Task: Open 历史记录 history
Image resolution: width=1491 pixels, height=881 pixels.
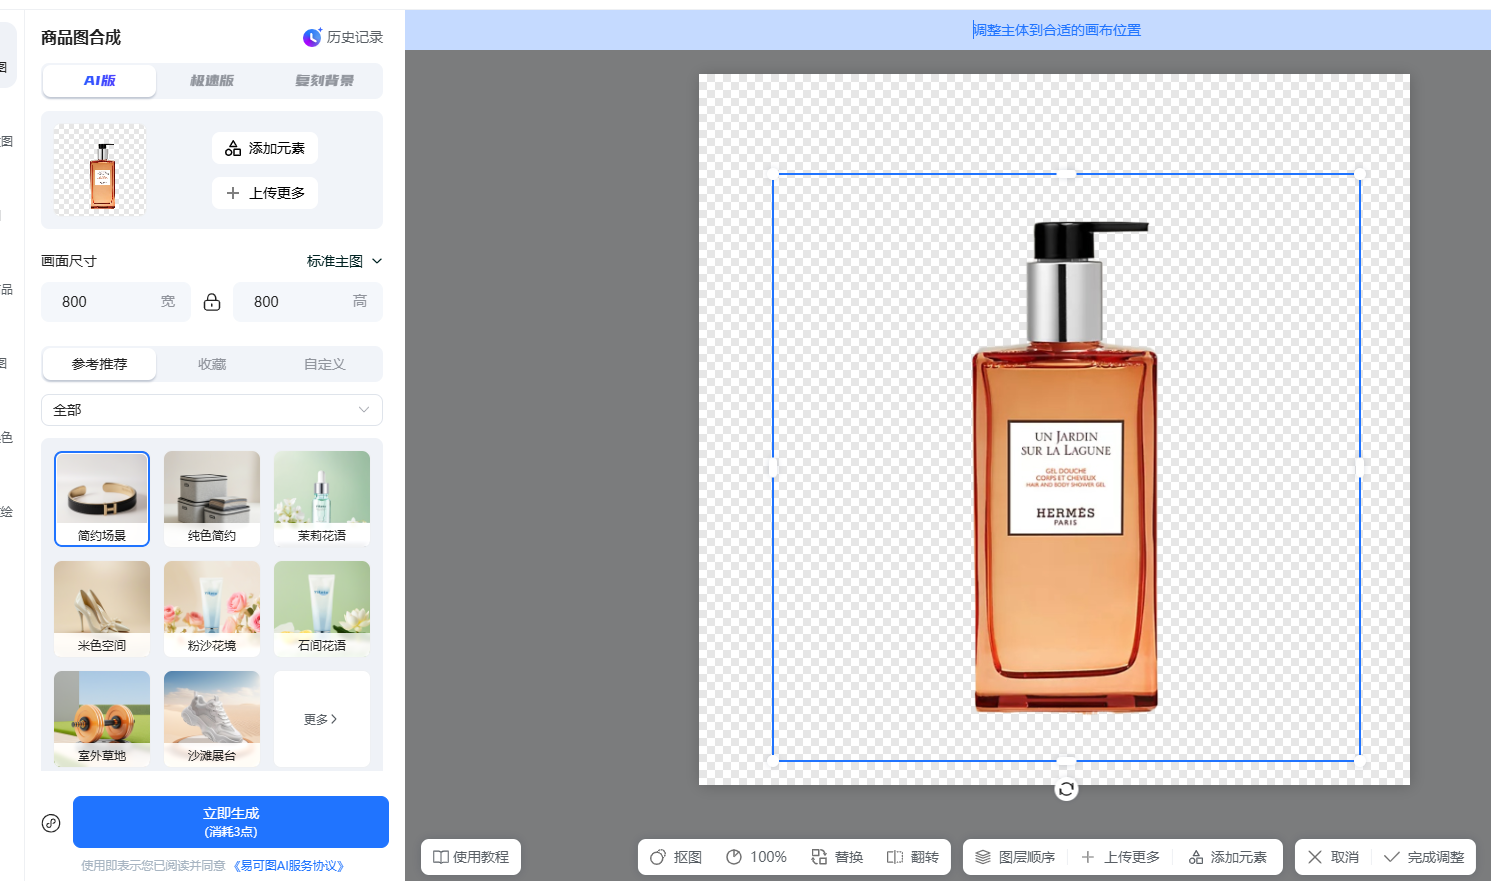Action: (343, 37)
